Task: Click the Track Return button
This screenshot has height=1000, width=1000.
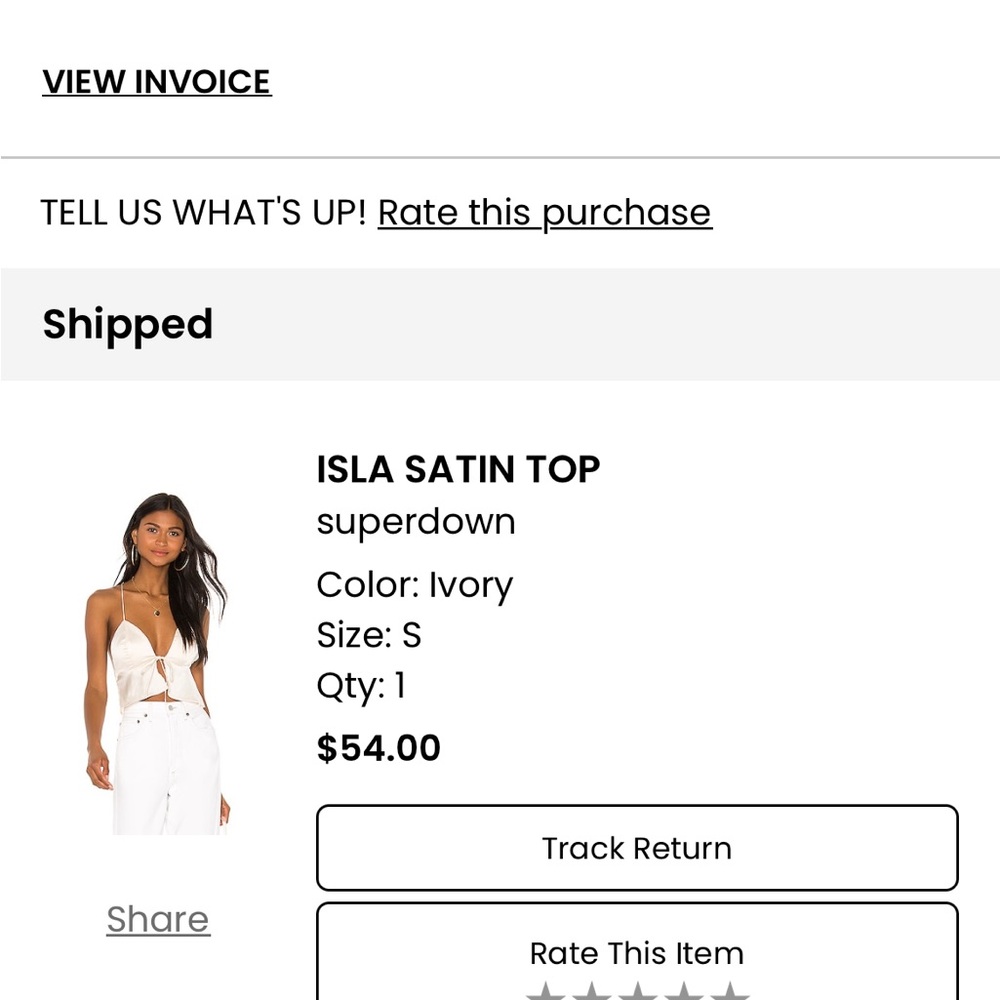Action: tap(636, 848)
